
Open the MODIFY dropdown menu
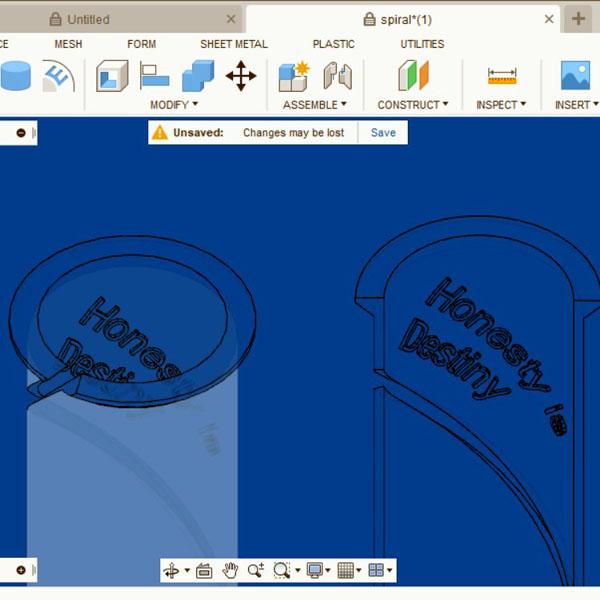[x=174, y=104]
